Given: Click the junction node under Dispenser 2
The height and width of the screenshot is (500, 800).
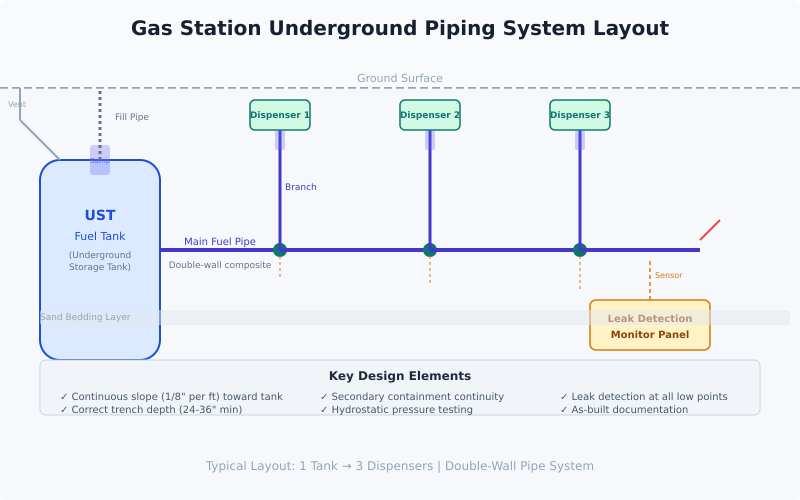Looking at the screenshot, I should click(x=430, y=250).
